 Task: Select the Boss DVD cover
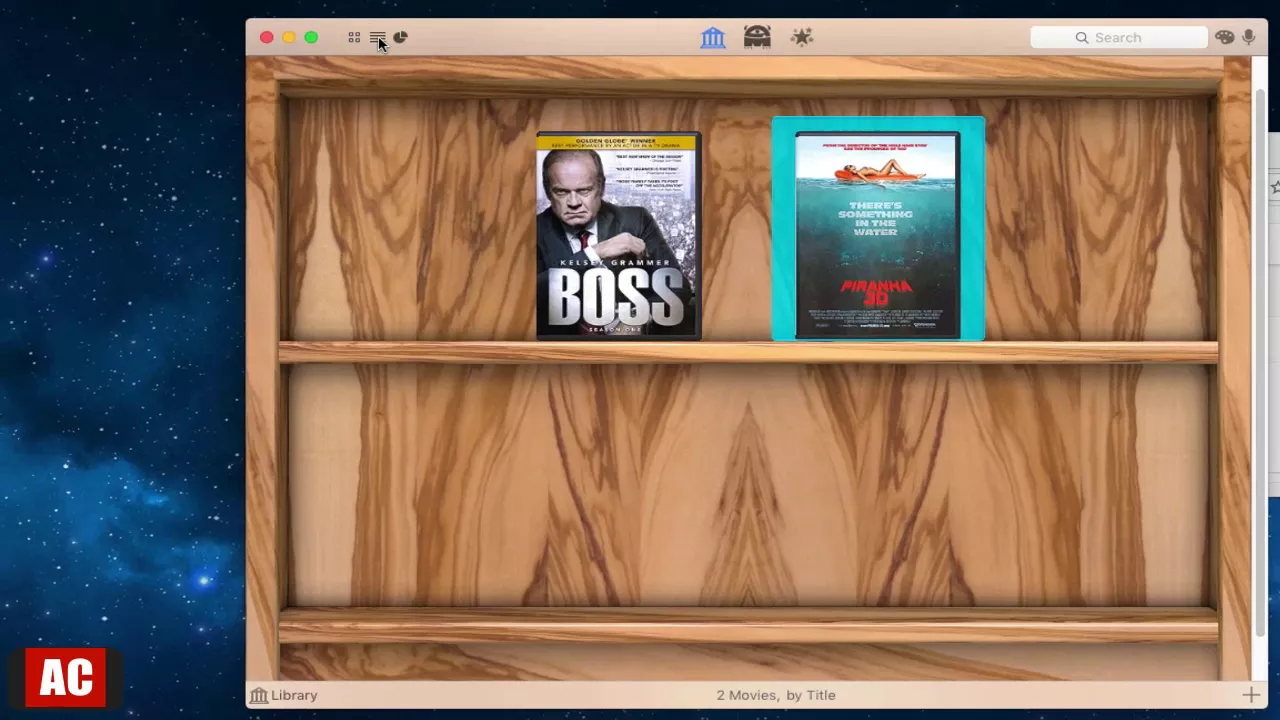tap(619, 236)
